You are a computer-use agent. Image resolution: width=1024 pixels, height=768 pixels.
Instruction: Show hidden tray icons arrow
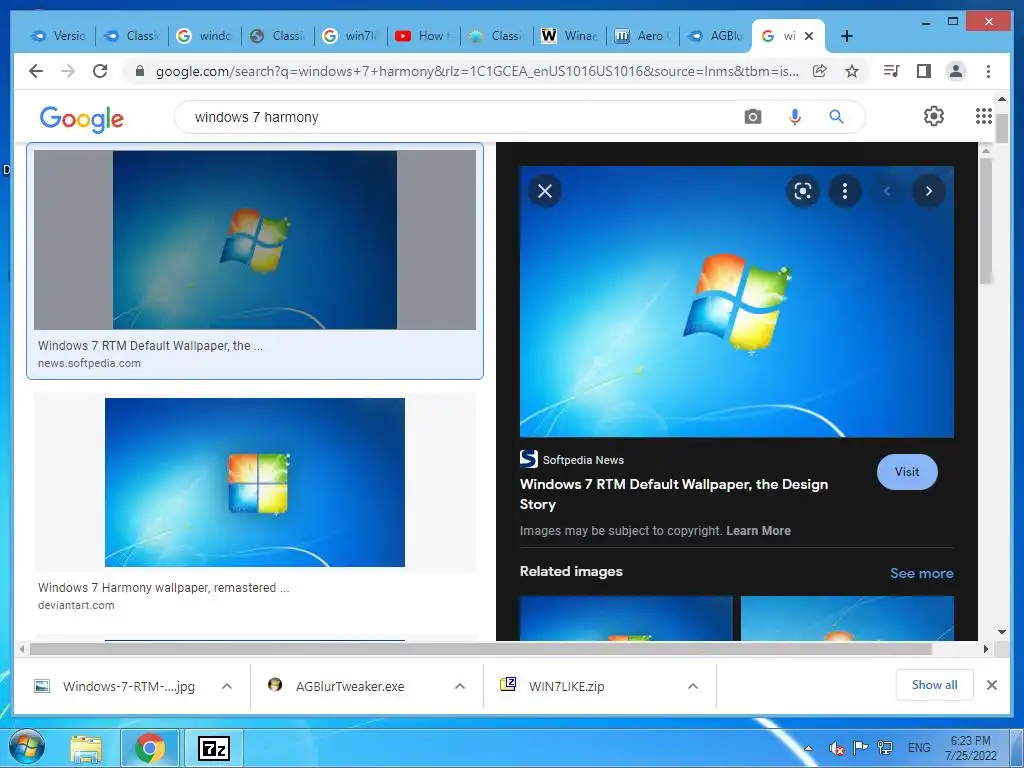pyautogui.click(x=808, y=748)
